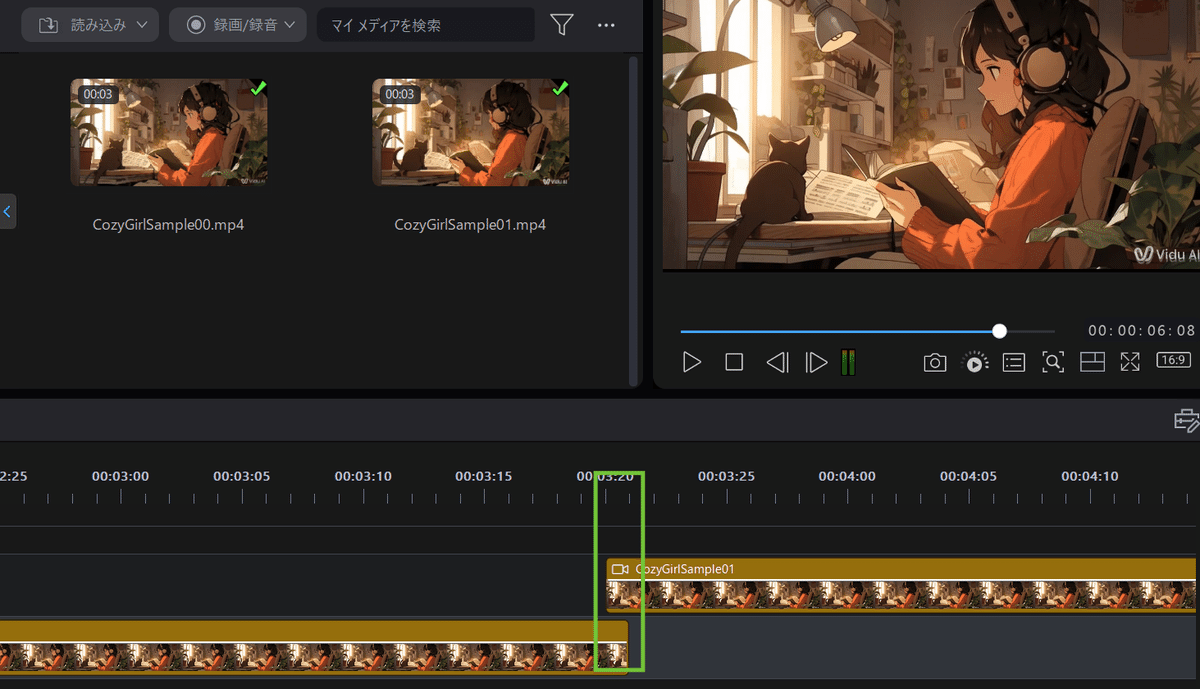
Task: Click the 00:04:10 mark on timeline ruler
Action: click(1090, 476)
